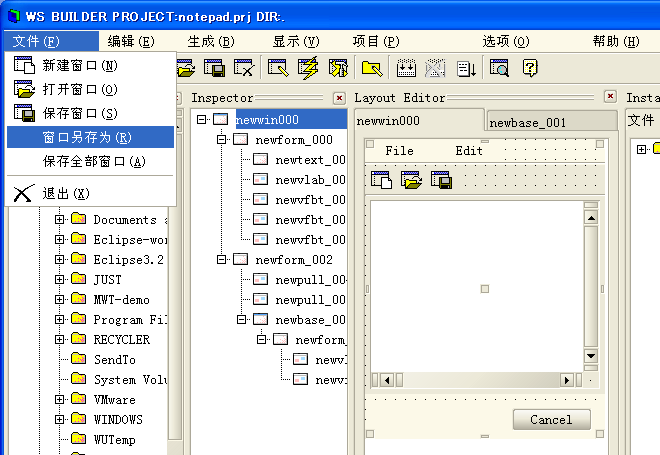Click the window edit toolbar icon with pencil
The image size is (660, 455).
pyautogui.click(x=278, y=68)
